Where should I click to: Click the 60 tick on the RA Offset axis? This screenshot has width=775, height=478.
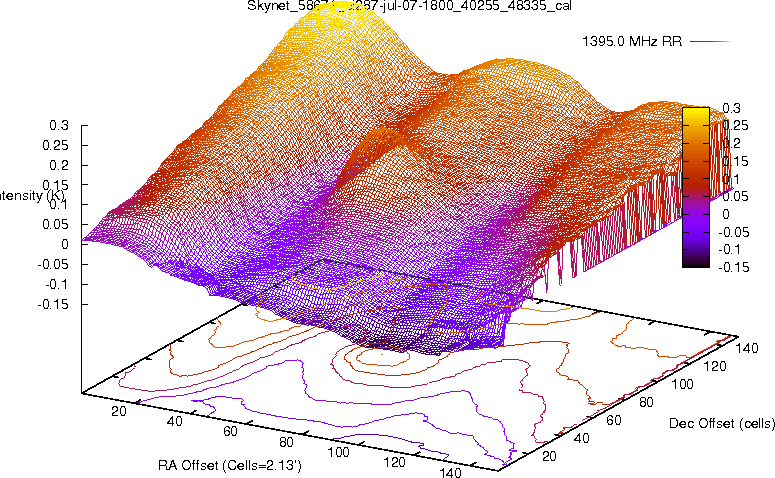230,431
